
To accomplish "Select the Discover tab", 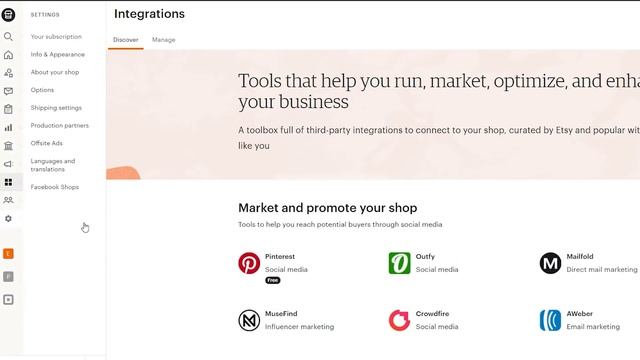I will coord(126,40).
